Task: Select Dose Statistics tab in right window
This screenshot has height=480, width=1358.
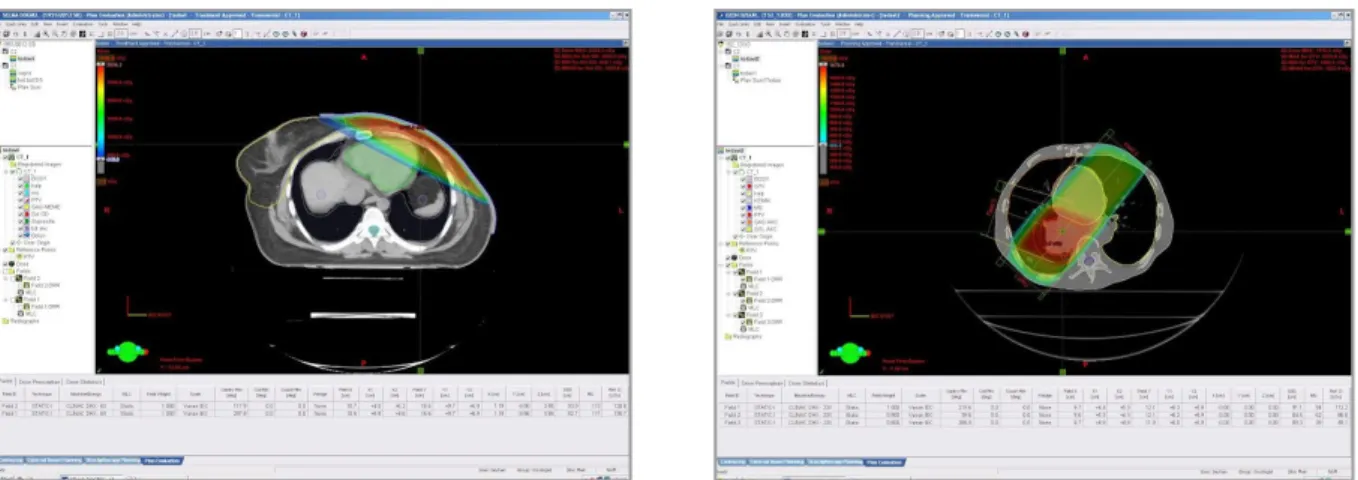Action: [x=806, y=383]
